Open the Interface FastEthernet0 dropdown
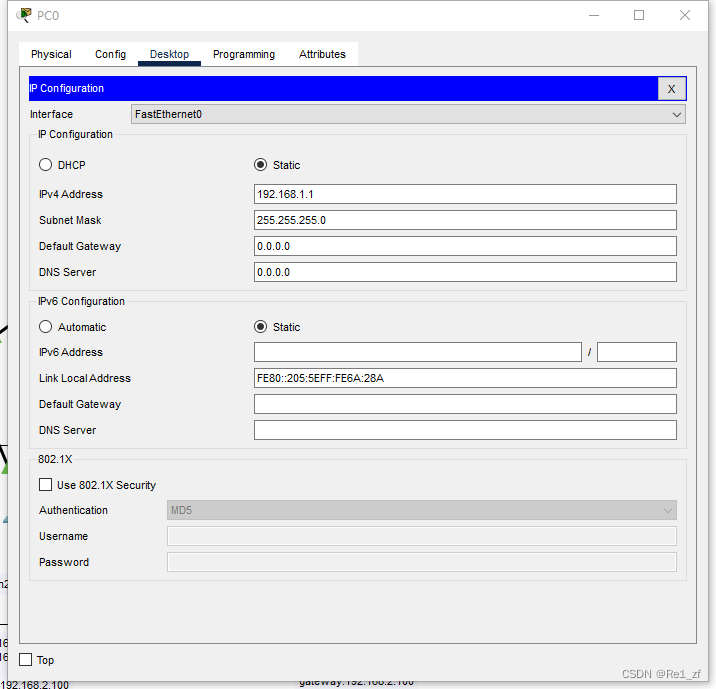This screenshot has width=716, height=689. 408,114
